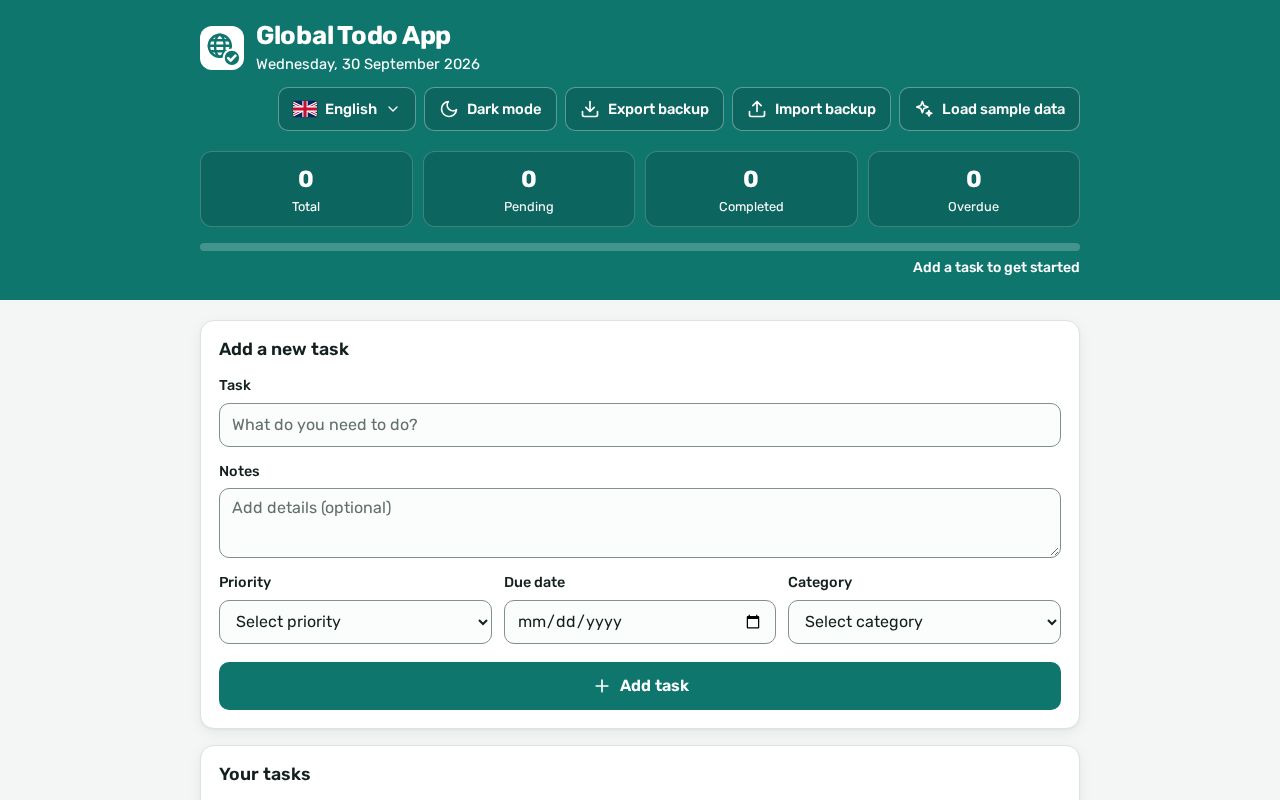The height and width of the screenshot is (800, 1280).
Task: Click the upload icon on Import backup
Action: [757, 109]
